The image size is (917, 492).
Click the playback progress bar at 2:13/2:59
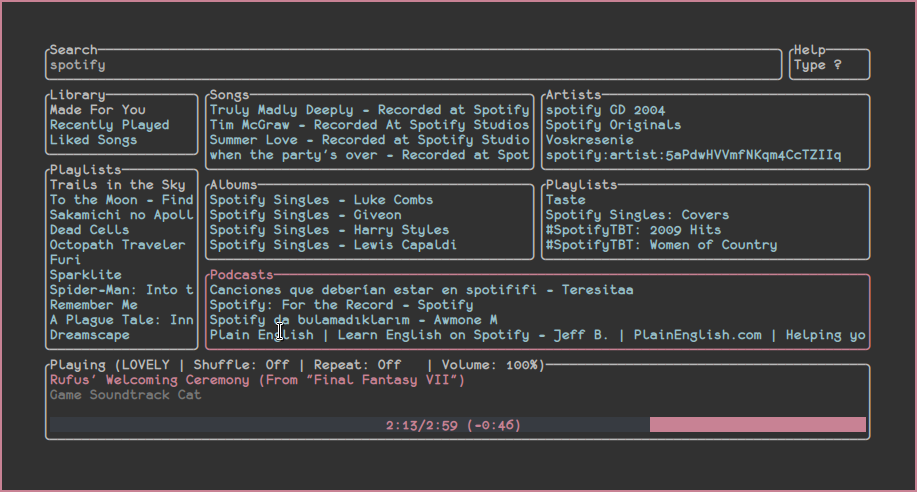[458, 425]
